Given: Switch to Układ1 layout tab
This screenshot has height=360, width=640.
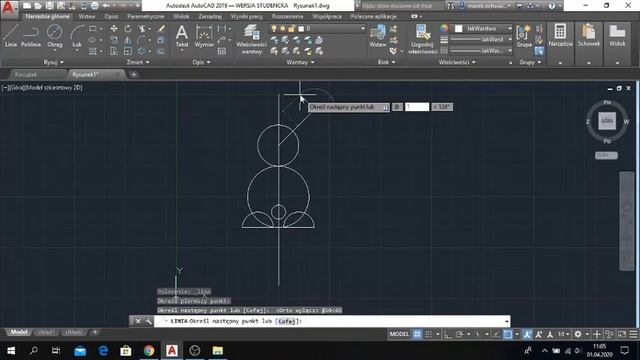Looking at the screenshot, I should pos(46,332).
